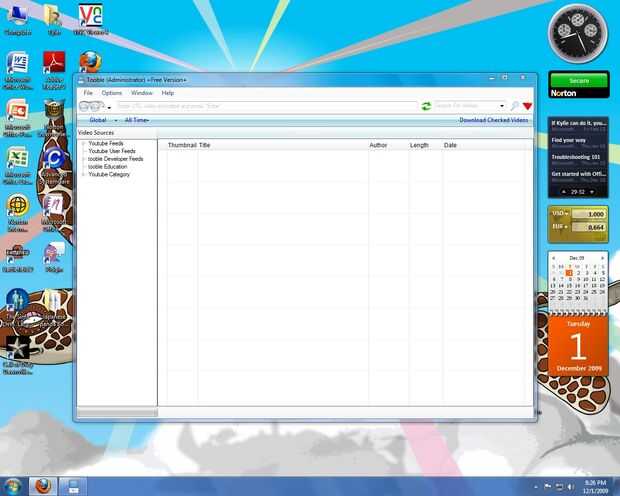Click the taskbar clock and date
Image resolution: width=620 pixels, height=496 pixels.
595,487
